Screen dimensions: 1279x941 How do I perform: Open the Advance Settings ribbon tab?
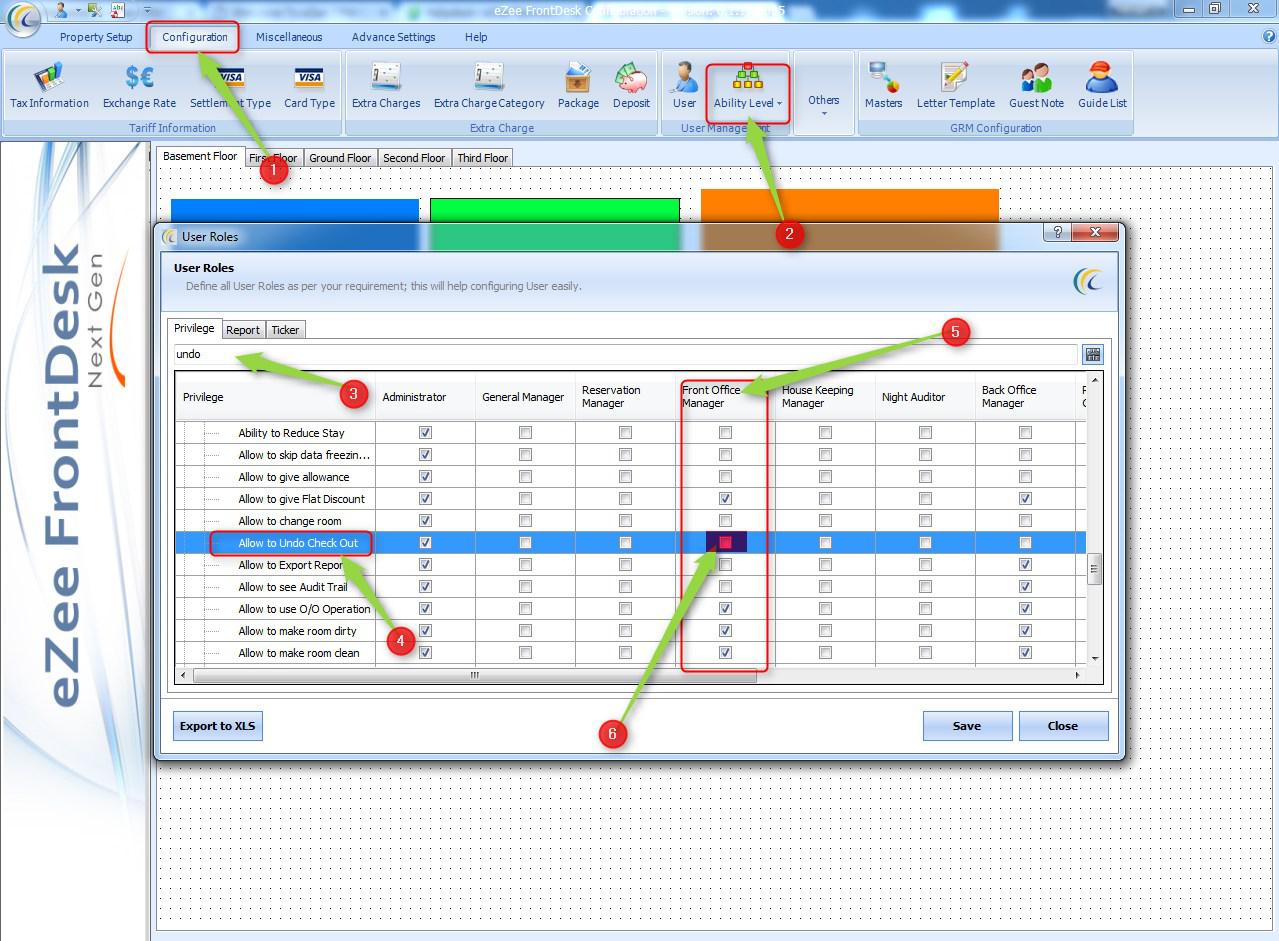click(393, 37)
